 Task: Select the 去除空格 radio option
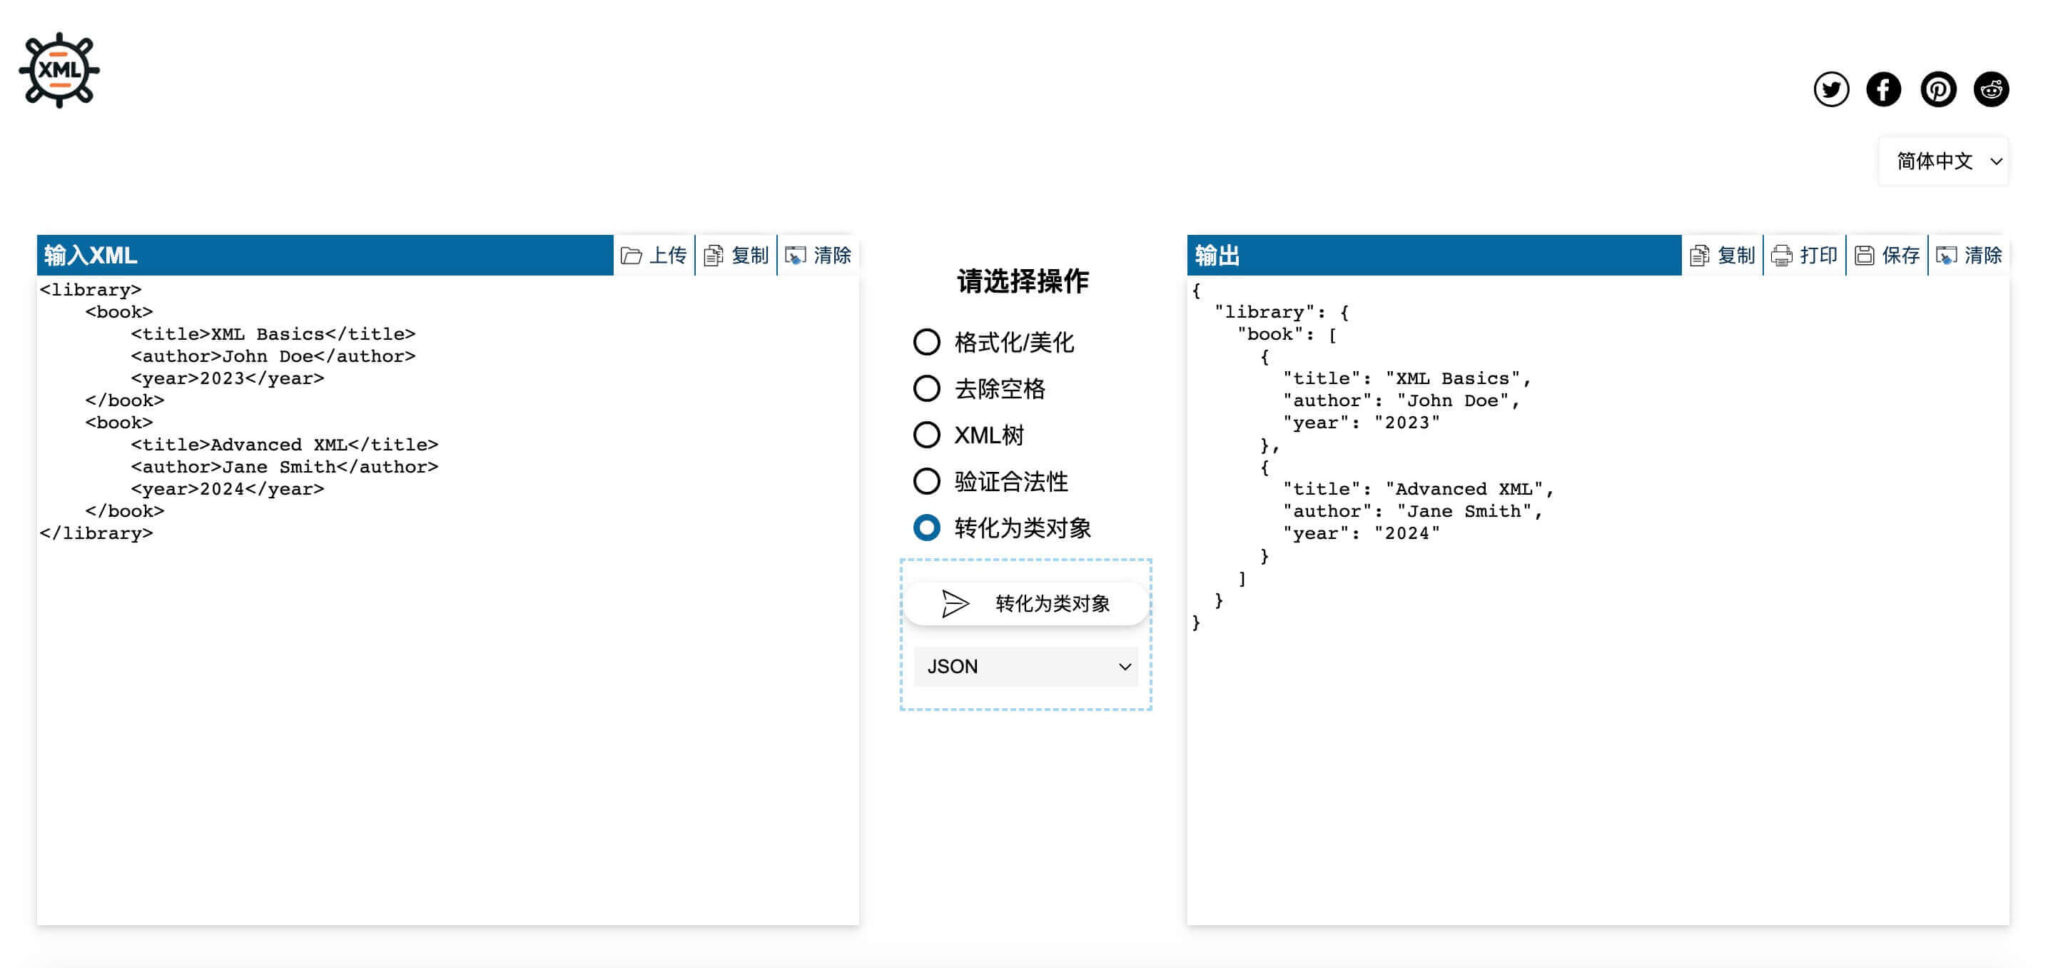pyautogui.click(x=925, y=389)
